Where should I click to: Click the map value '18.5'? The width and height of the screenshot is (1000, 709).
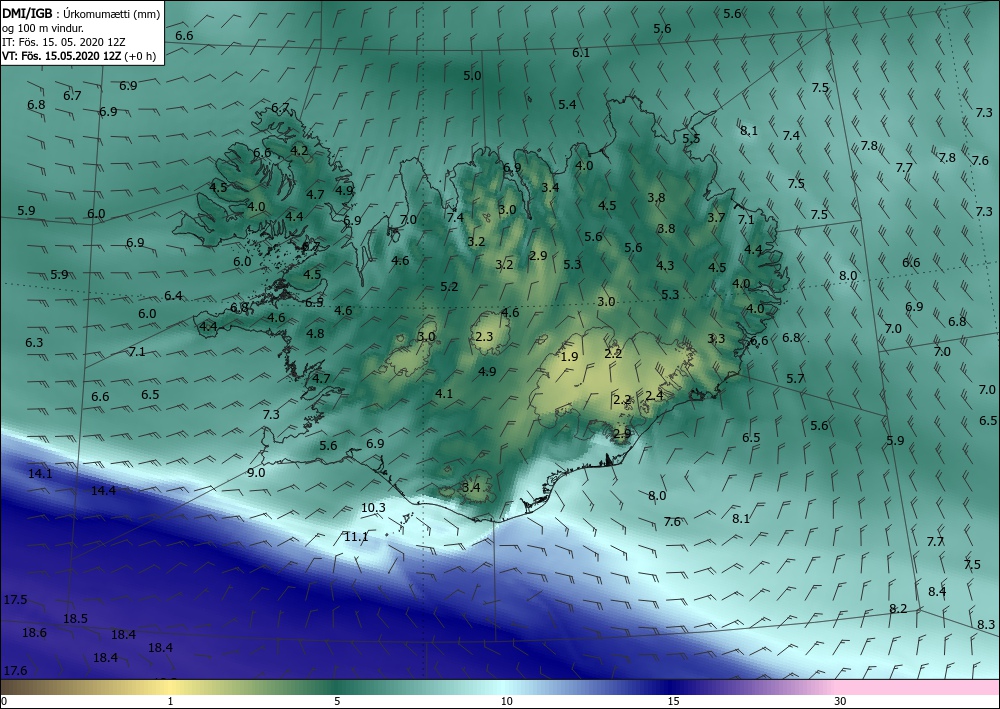coord(75,618)
